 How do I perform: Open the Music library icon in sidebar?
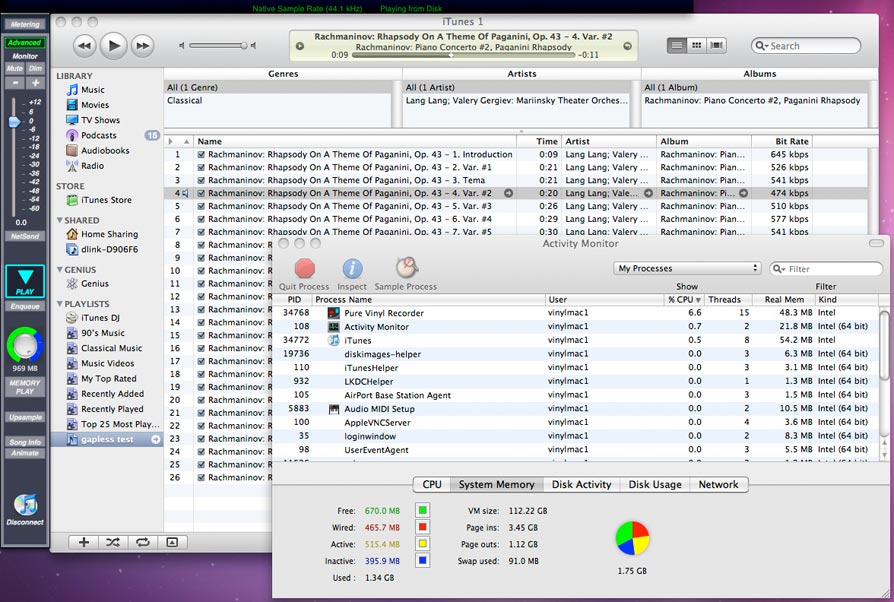[72, 90]
